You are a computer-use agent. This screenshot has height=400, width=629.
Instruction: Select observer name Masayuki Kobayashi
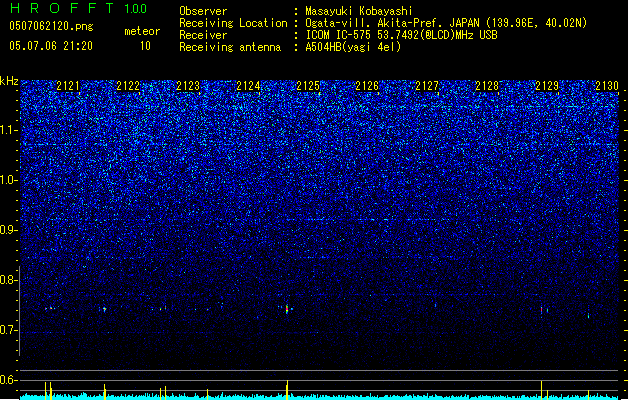click(359, 11)
